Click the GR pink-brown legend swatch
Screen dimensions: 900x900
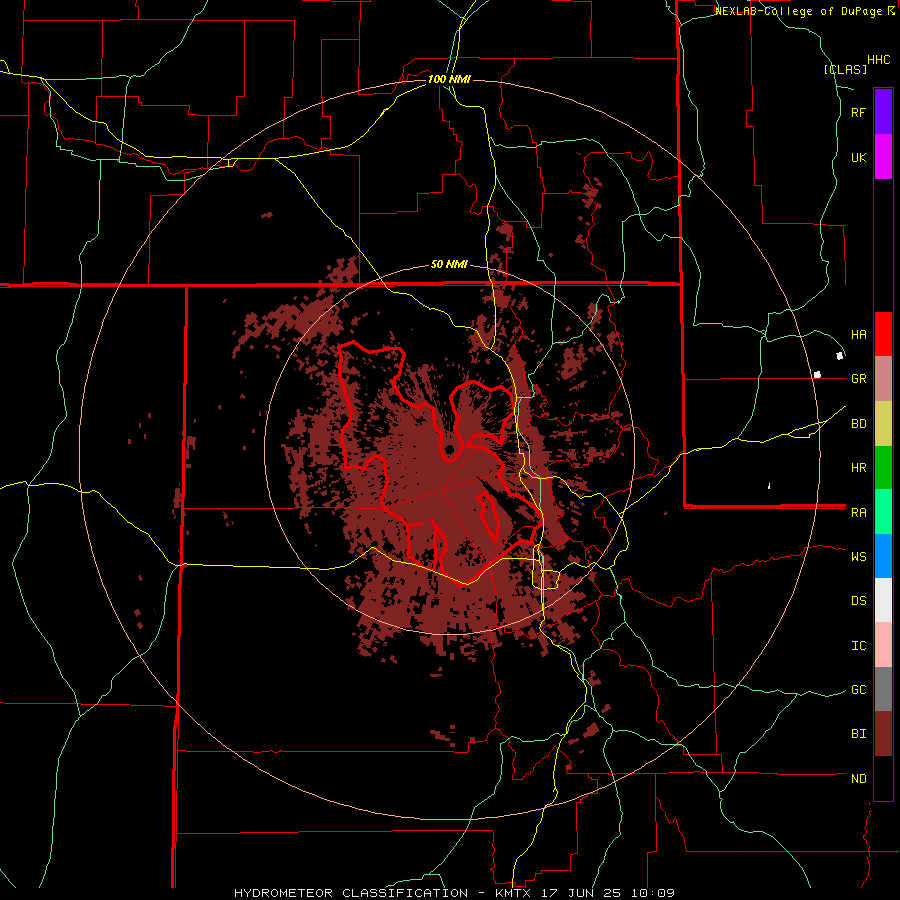click(883, 379)
